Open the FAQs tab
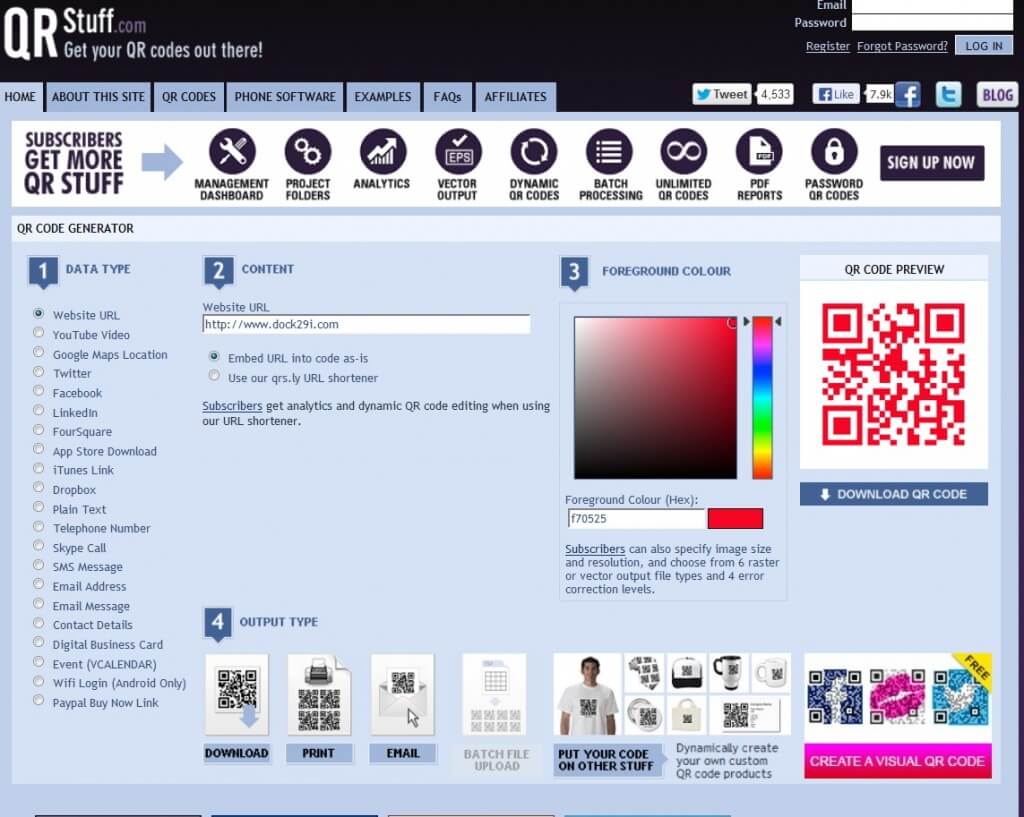 pyautogui.click(x=447, y=97)
